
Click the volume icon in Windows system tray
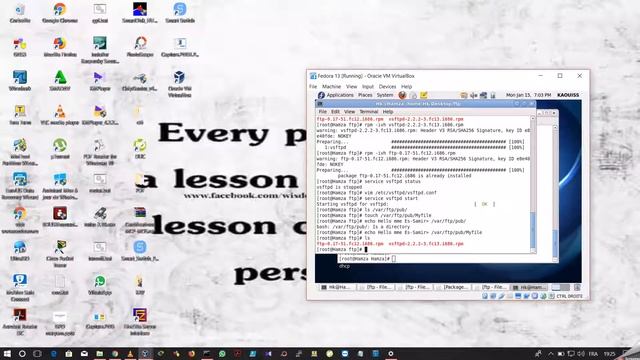pos(581,353)
